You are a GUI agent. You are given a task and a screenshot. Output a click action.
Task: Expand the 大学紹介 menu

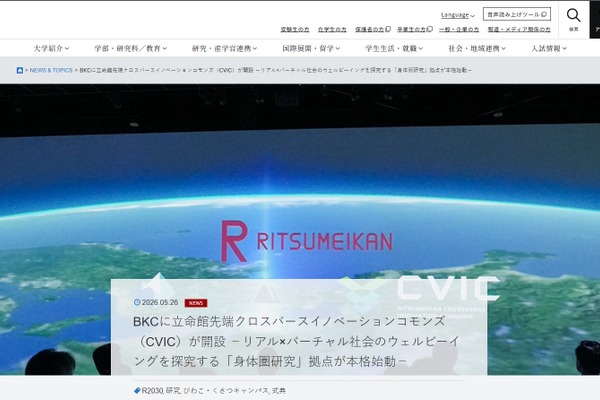click(x=51, y=48)
